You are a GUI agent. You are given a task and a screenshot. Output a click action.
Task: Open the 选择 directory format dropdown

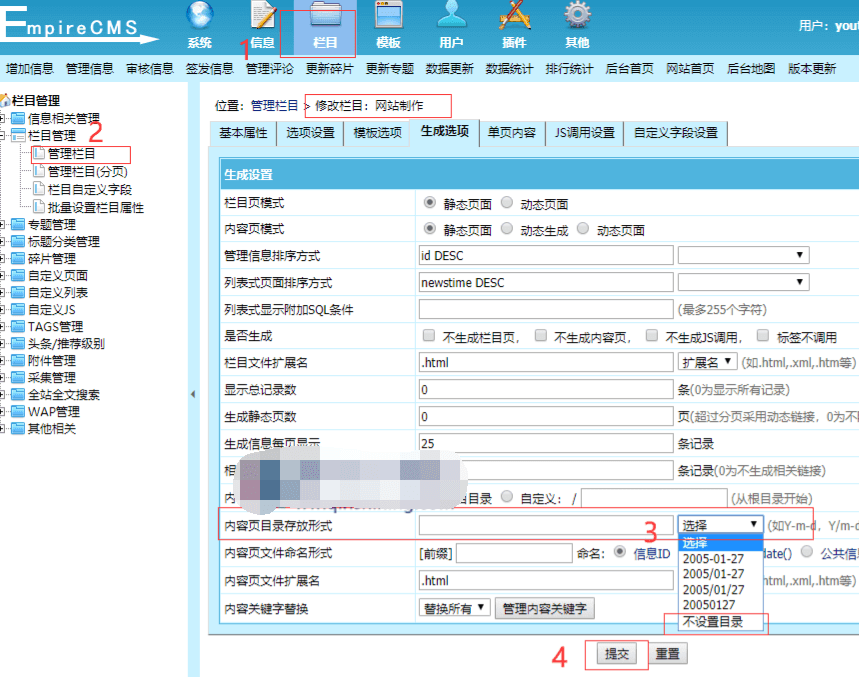[719, 522]
